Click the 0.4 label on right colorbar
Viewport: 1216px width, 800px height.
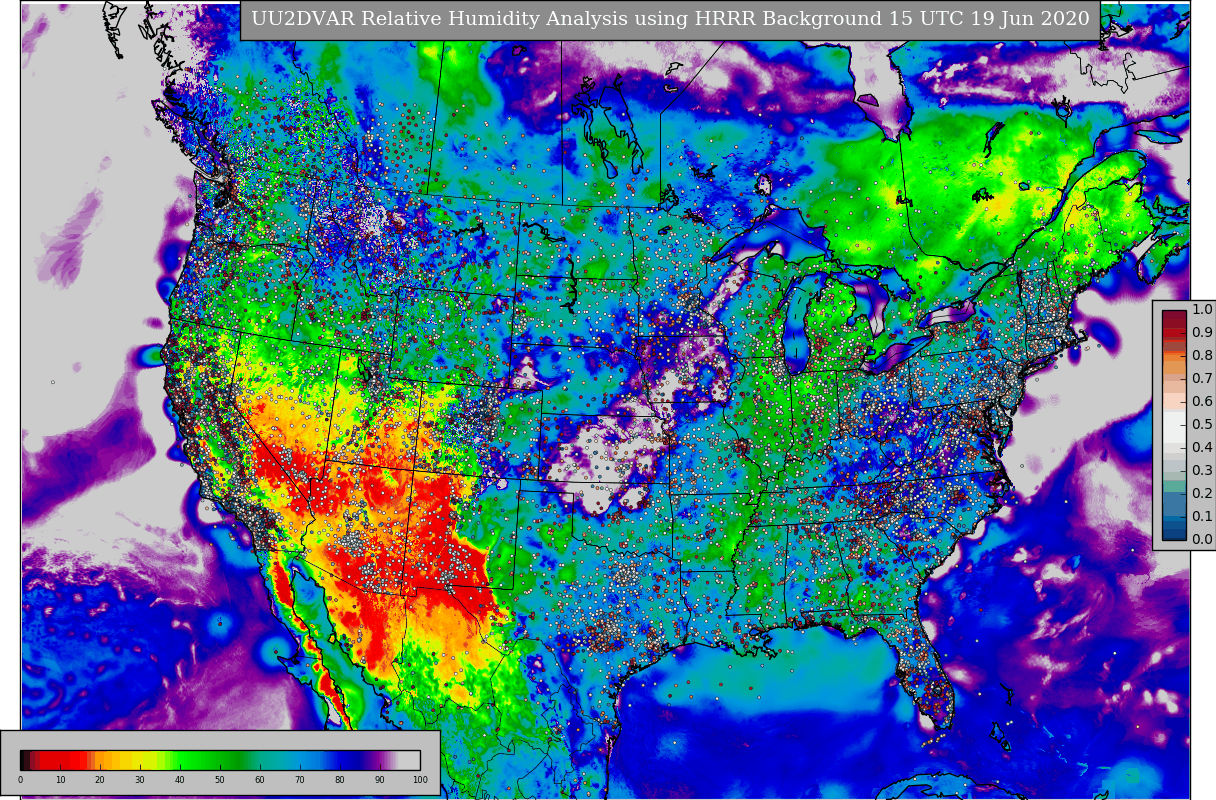pyautogui.click(x=1201, y=448)
